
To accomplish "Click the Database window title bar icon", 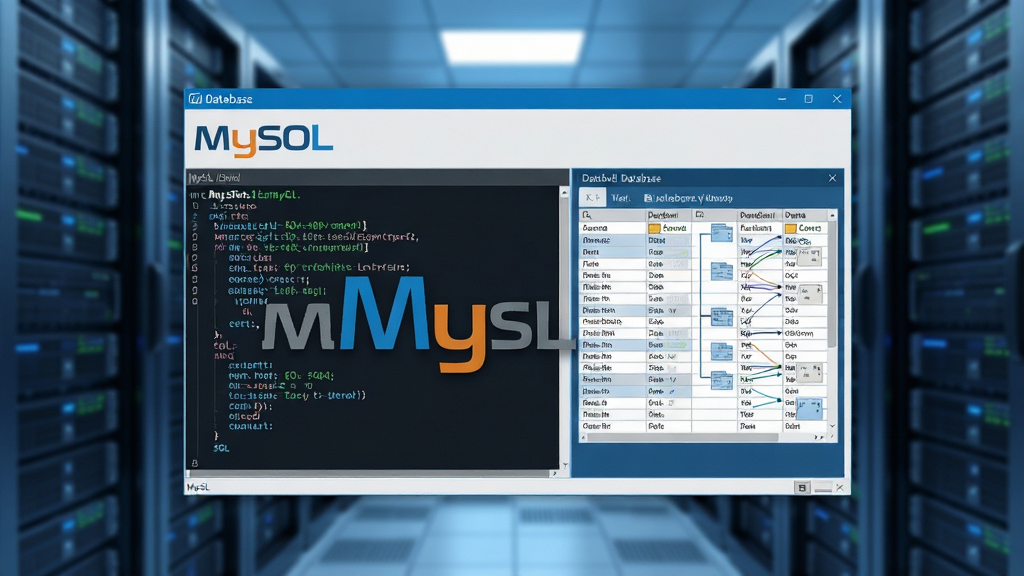I will click(195, 99).
